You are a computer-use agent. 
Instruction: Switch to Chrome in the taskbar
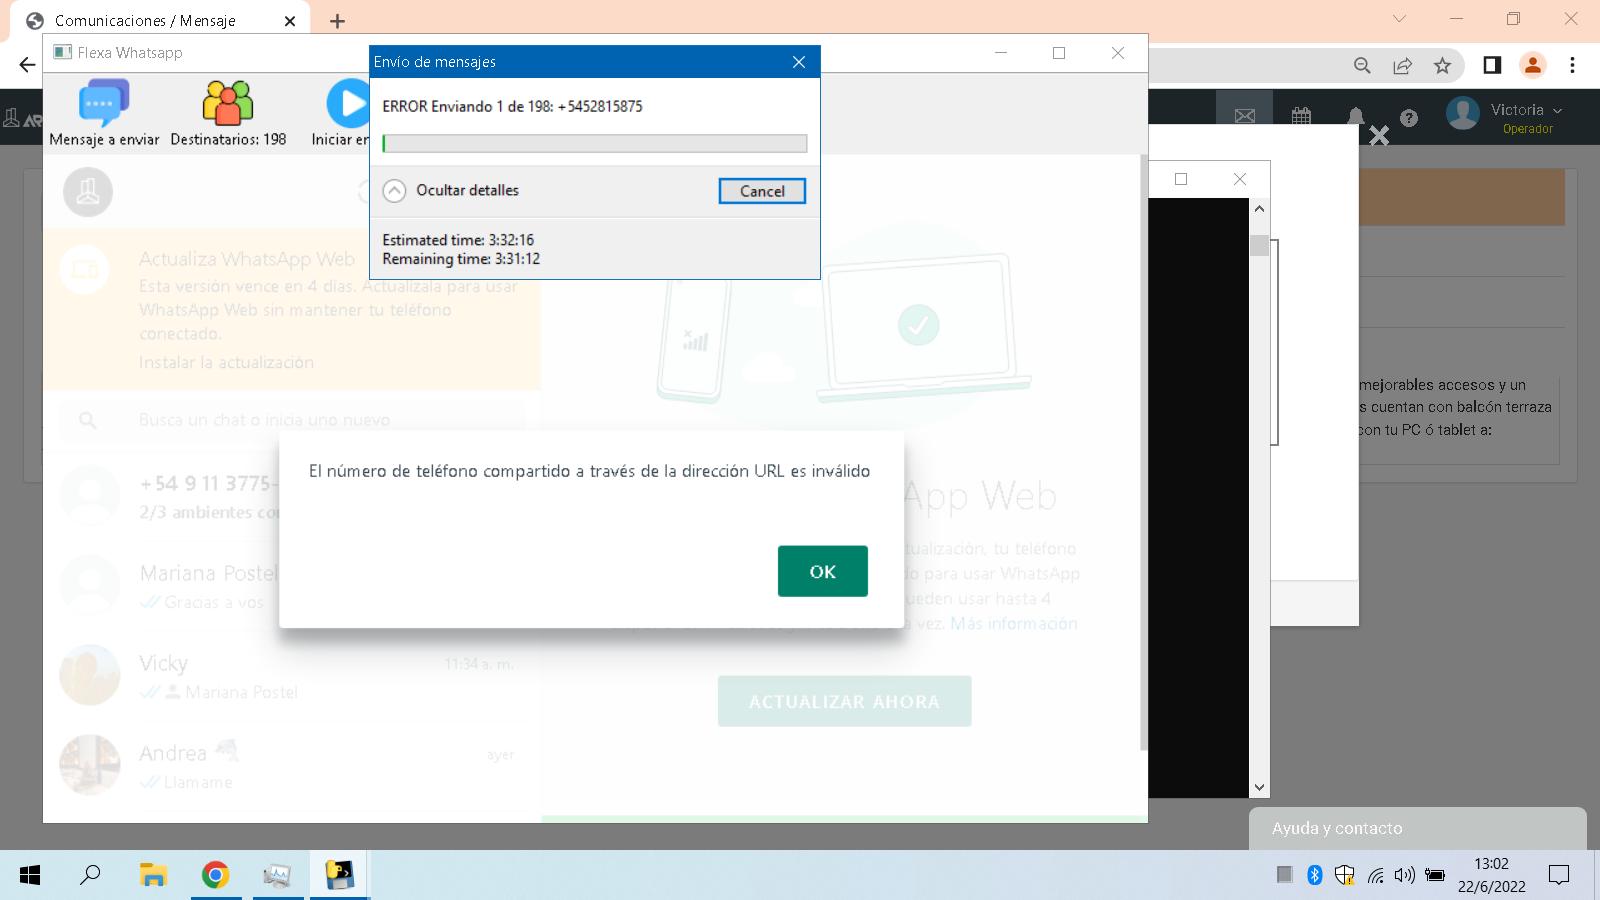pos(215,875)
